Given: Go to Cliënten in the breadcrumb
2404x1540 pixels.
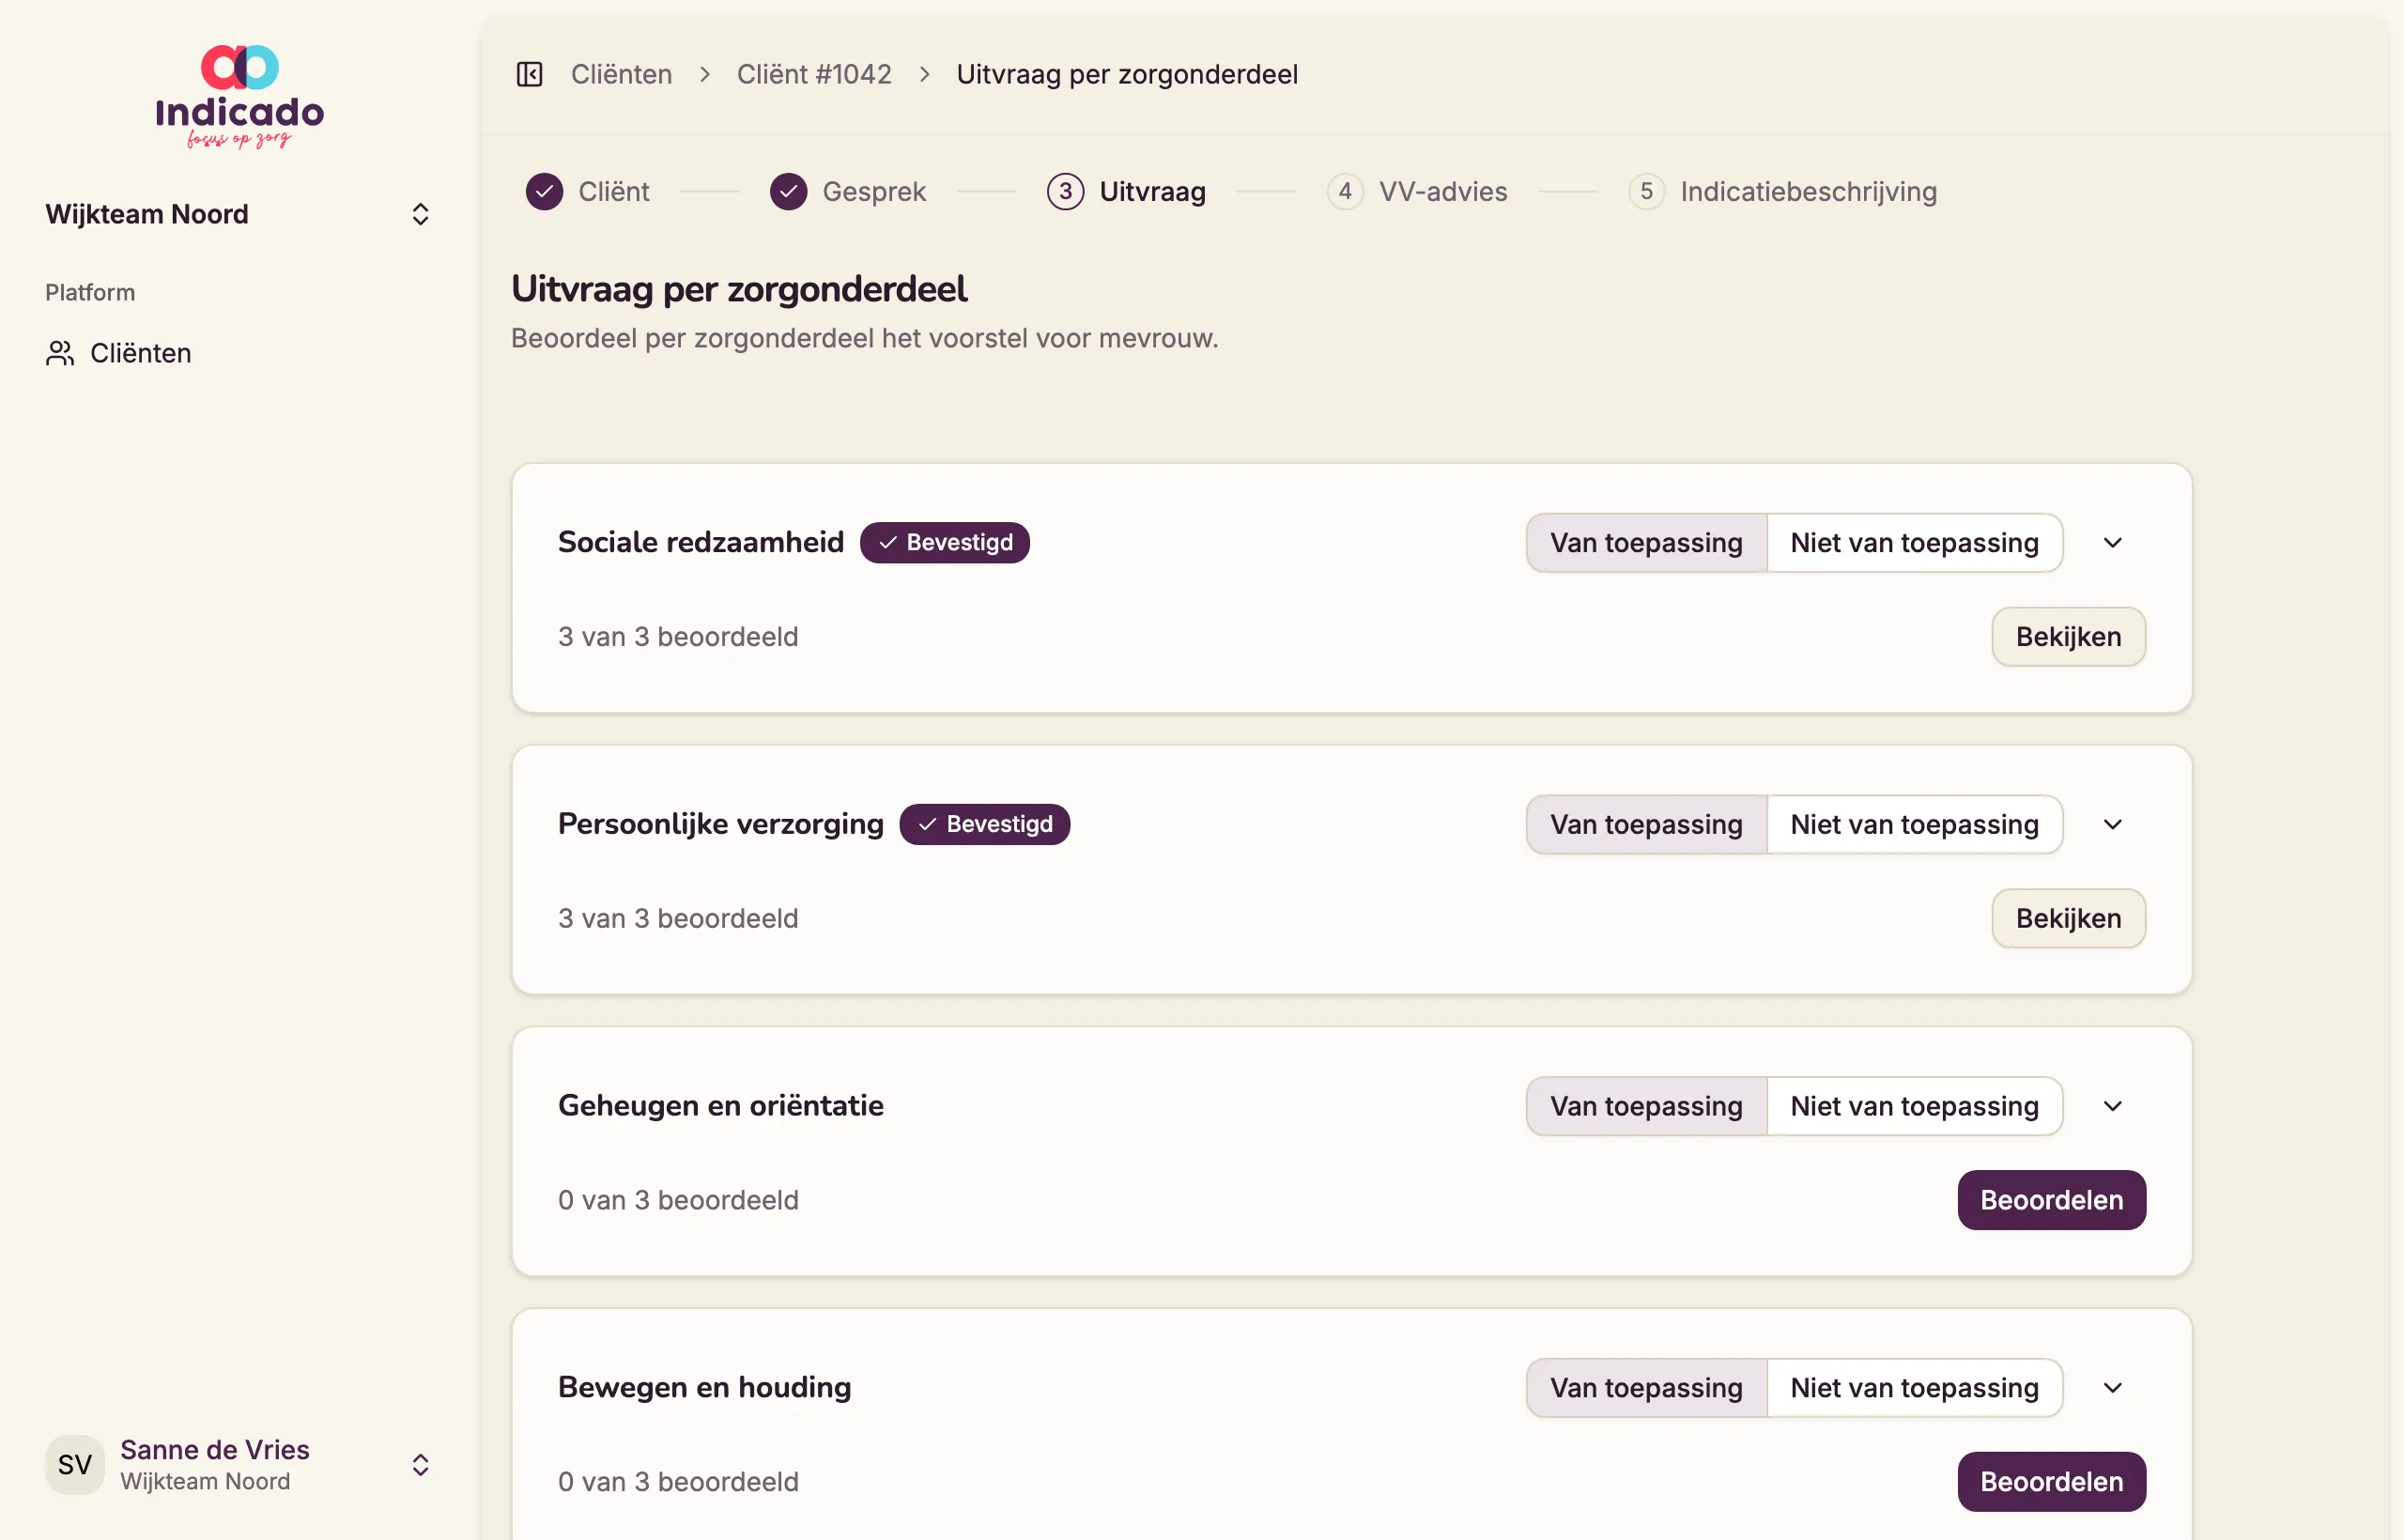Looking at the screenshot, I should pos(621,74).
